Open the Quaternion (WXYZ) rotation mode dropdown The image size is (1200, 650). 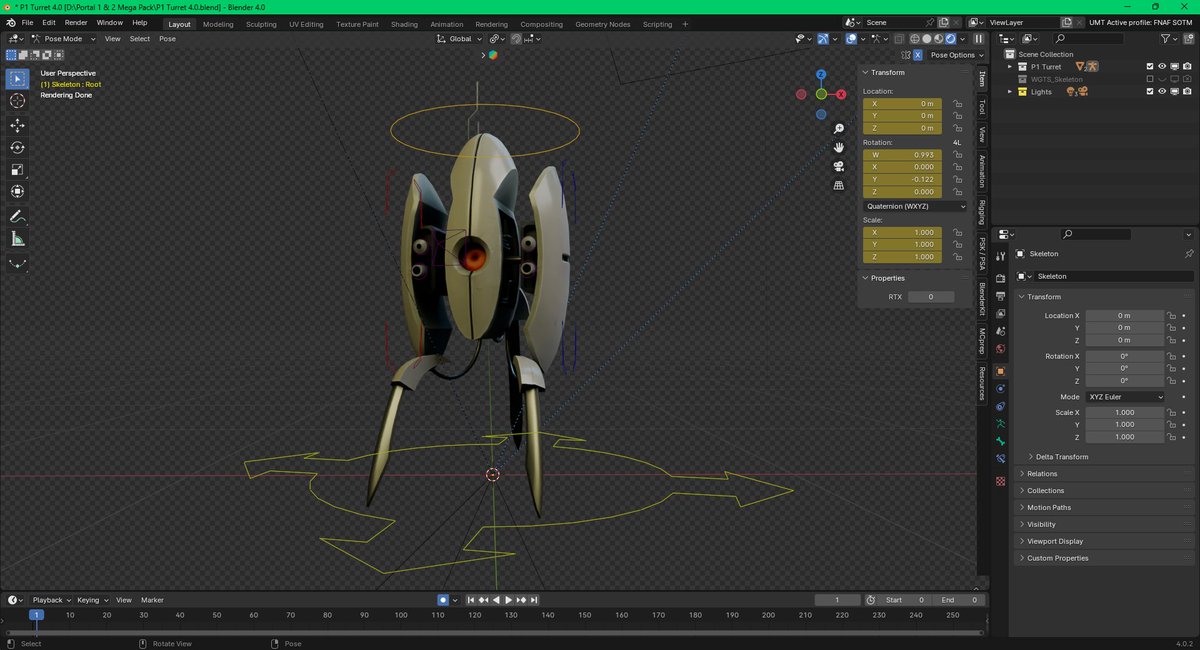(x=915, y=206)
